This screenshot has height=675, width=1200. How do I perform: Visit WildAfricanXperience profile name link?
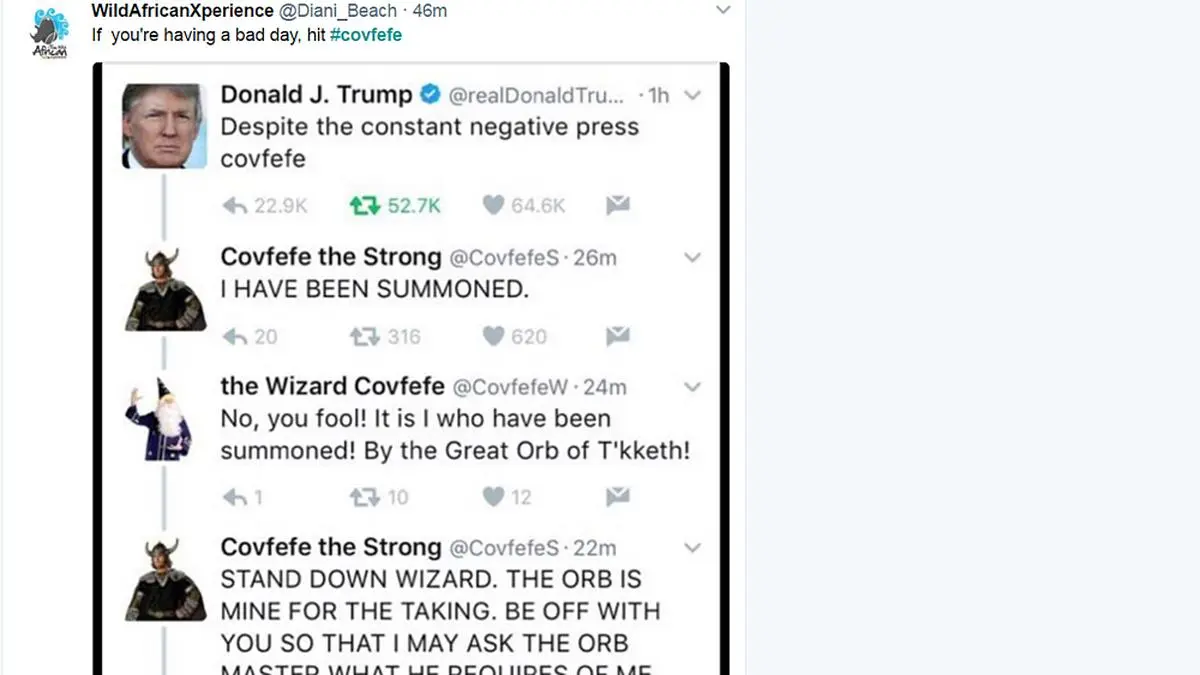coord(182,11)
